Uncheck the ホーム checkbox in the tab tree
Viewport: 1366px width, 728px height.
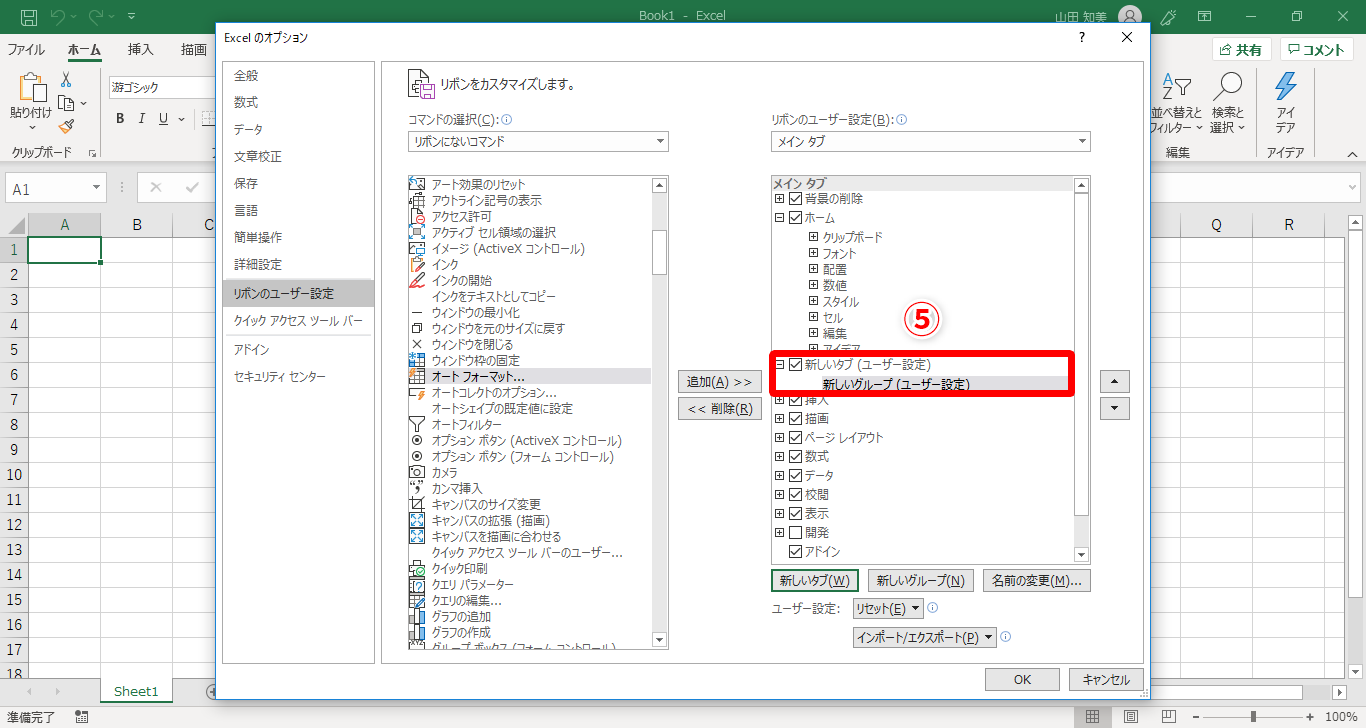[796, 218]
